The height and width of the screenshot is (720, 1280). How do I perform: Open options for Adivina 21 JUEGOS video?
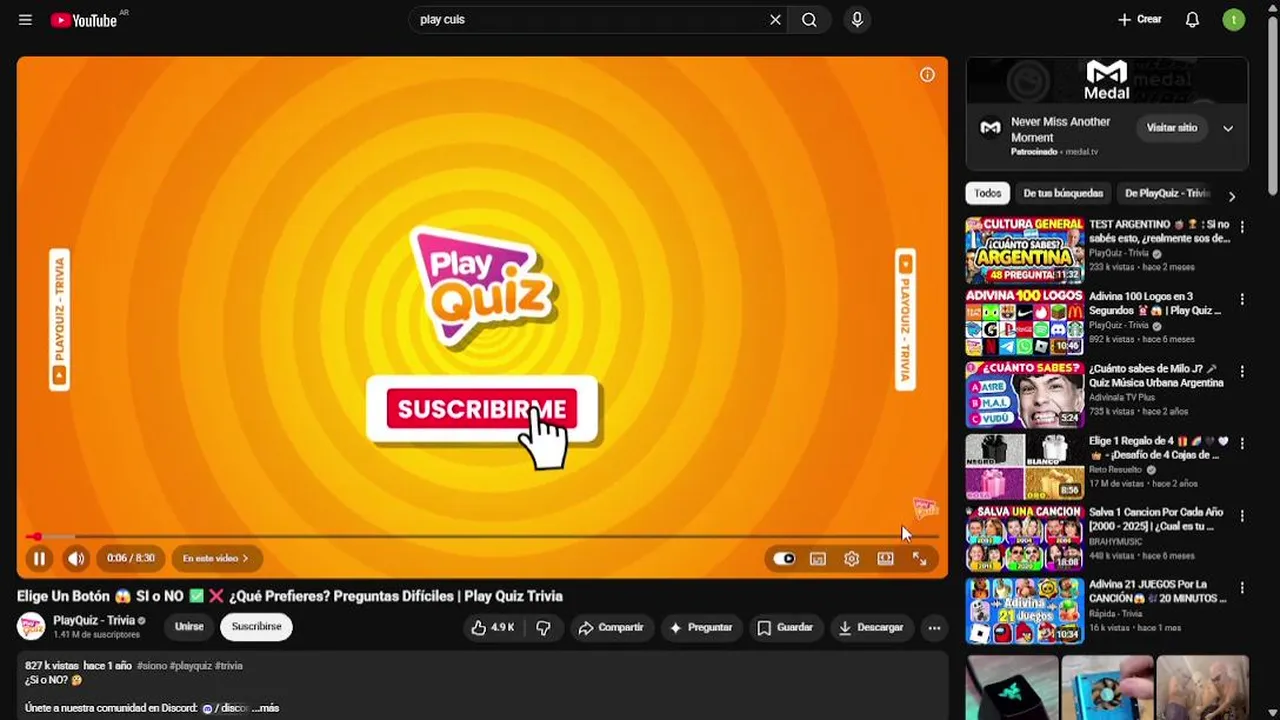(1242, 588)
